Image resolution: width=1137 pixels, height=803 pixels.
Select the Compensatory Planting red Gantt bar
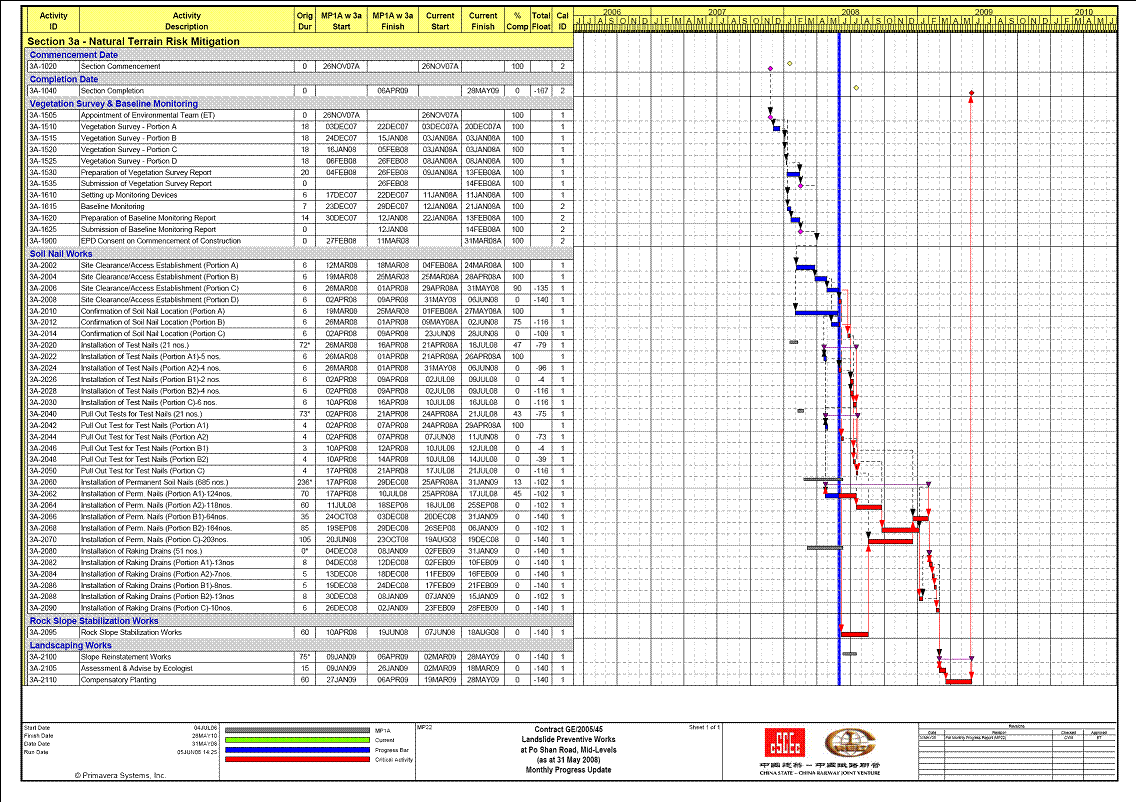(x=958, y=681)
